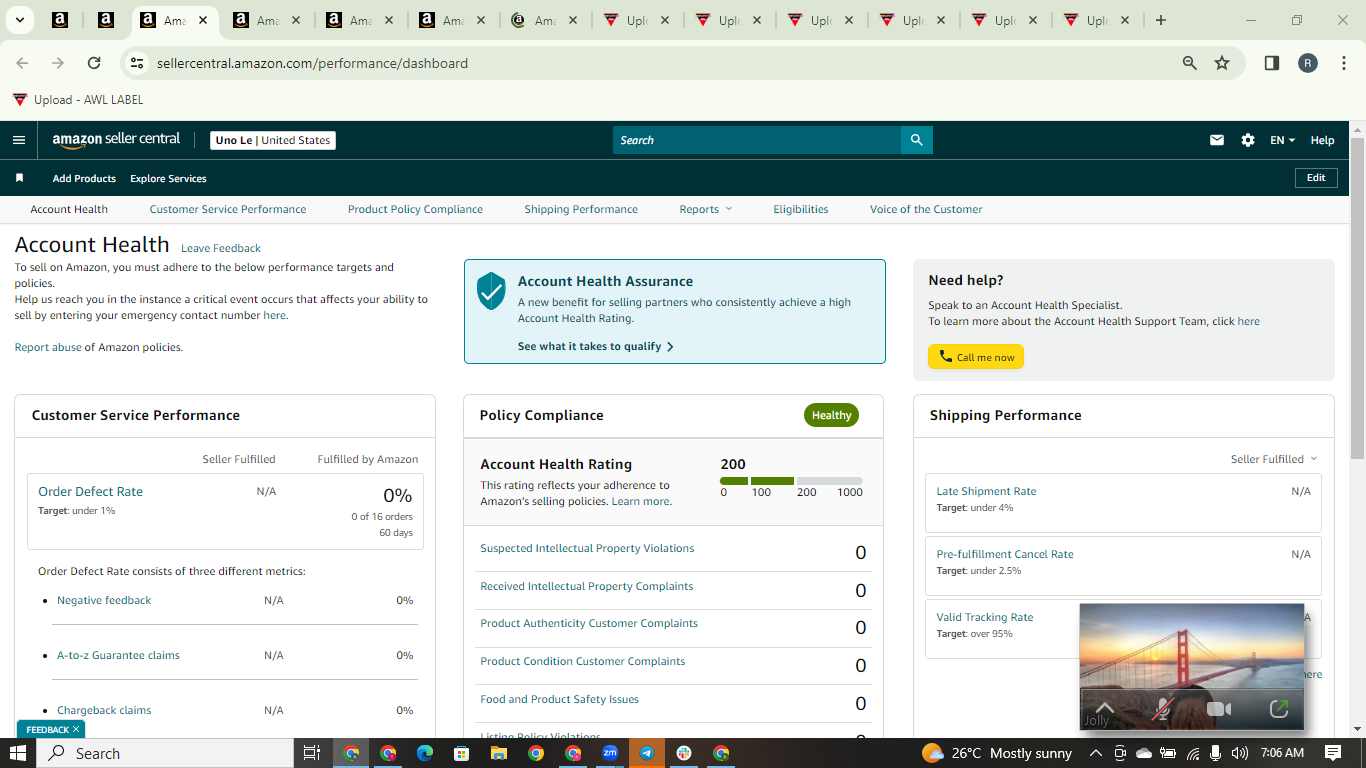This screenshot has height=768, width=1366.
Task: Close the FEEDBACK tab with its X
Action: (76, 730)
